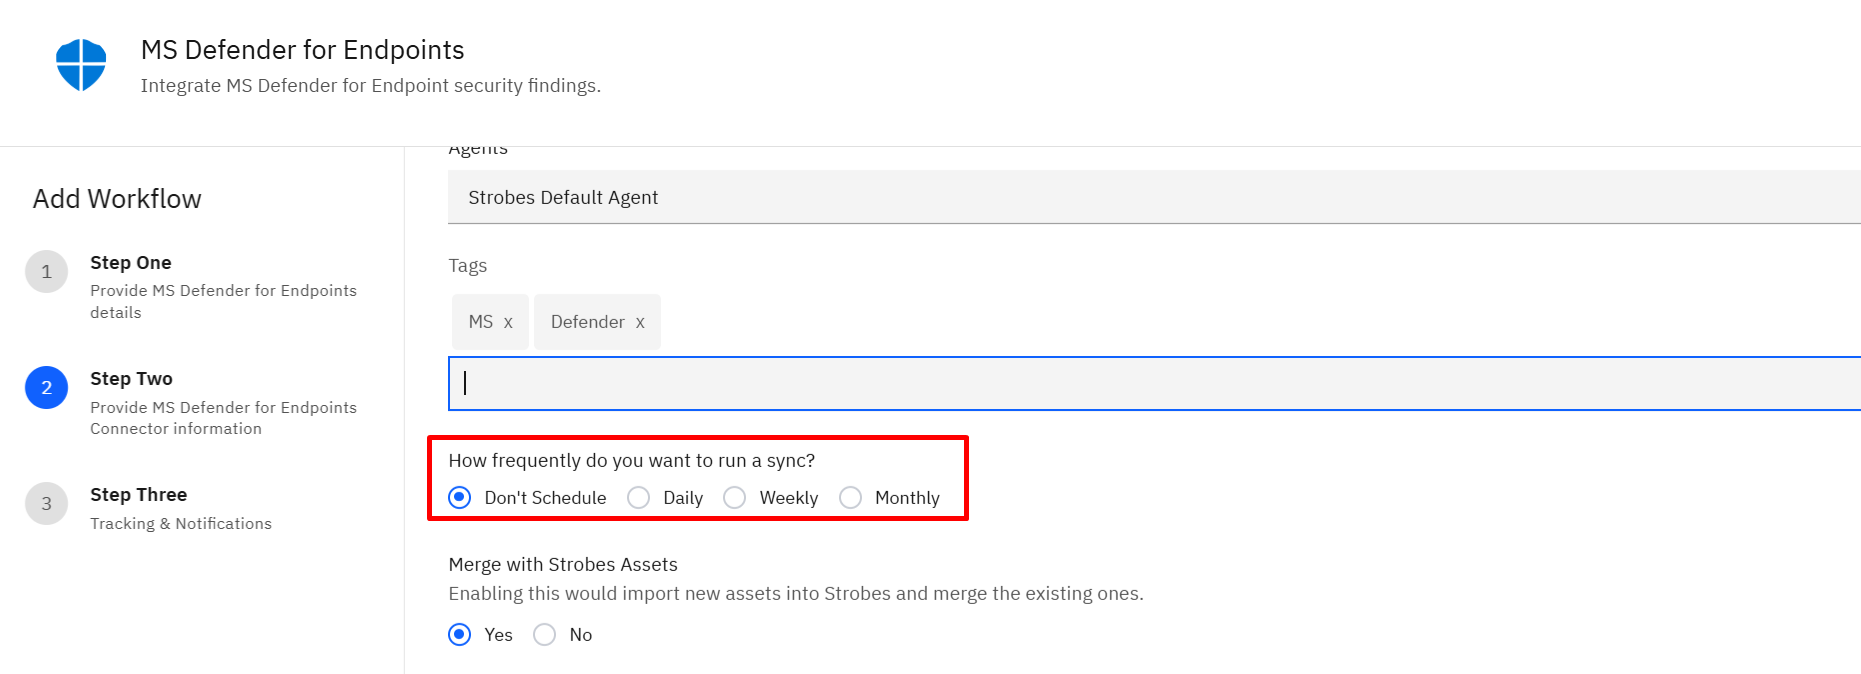Click the Defender tag chip

[597, 322]
